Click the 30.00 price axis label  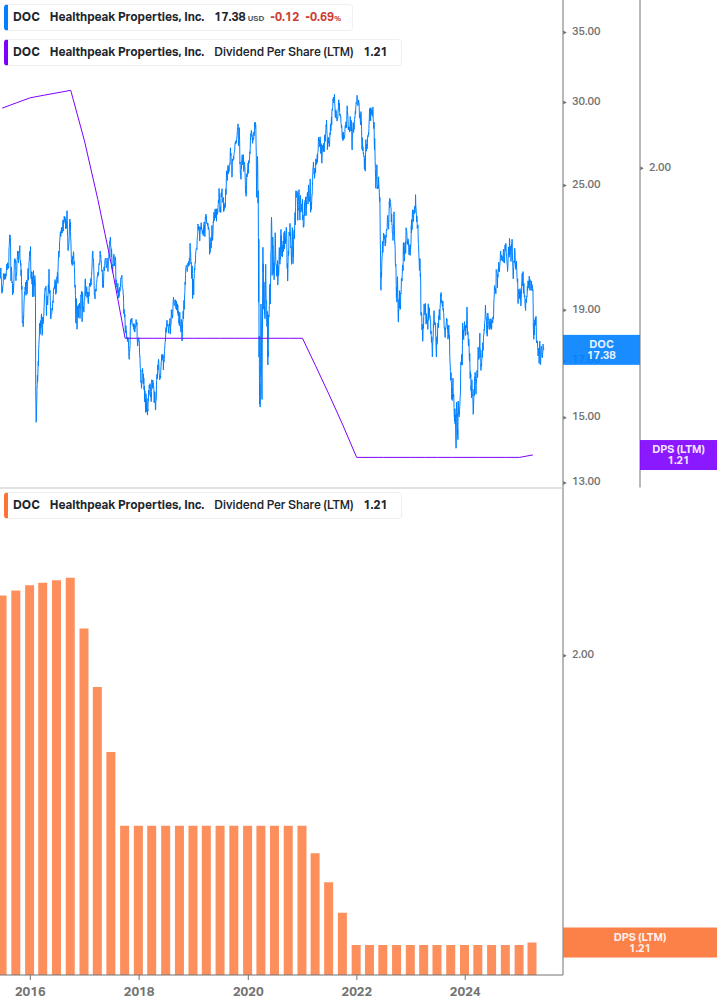(x=586, y=101)
